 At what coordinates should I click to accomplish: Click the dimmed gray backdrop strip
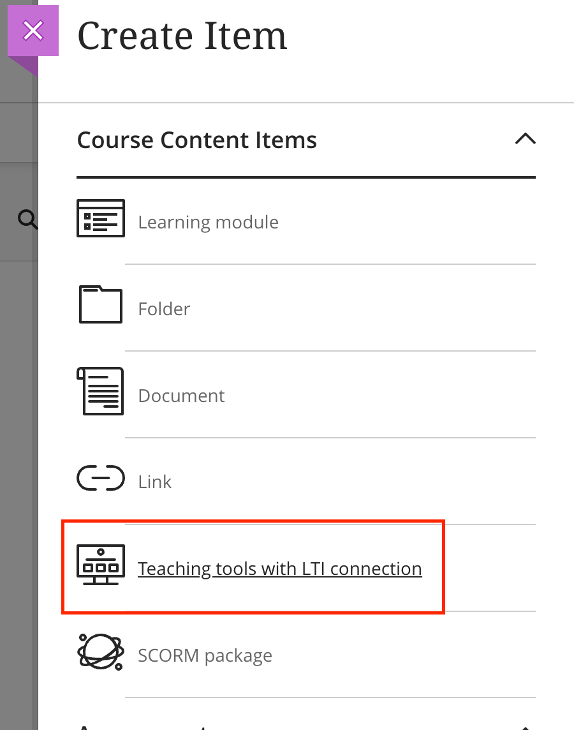click(x=19, y=466)
